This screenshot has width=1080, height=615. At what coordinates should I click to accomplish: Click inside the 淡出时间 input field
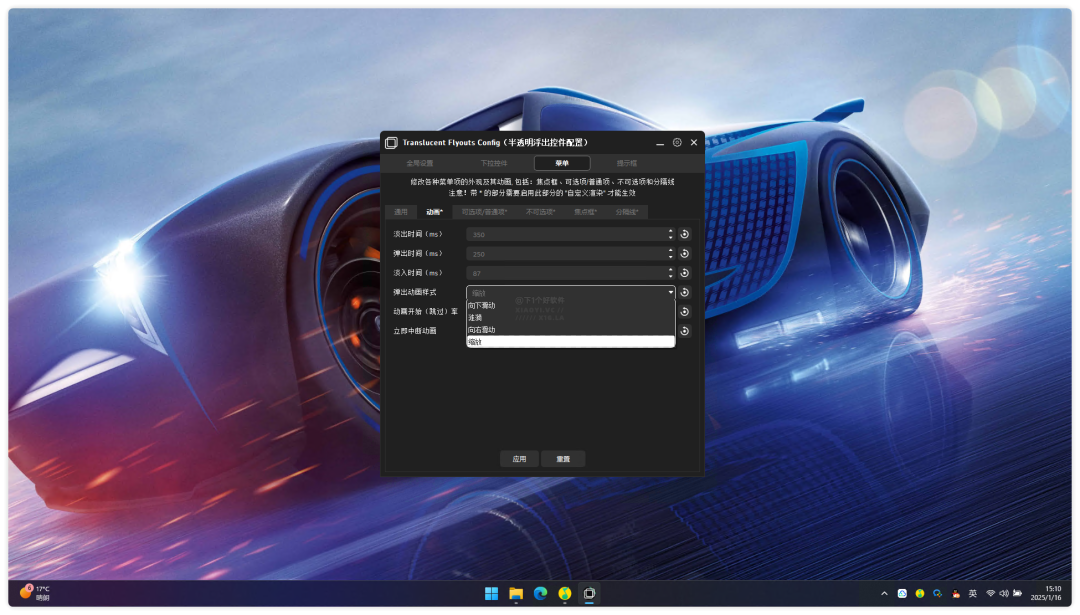(x=565, y=234)
